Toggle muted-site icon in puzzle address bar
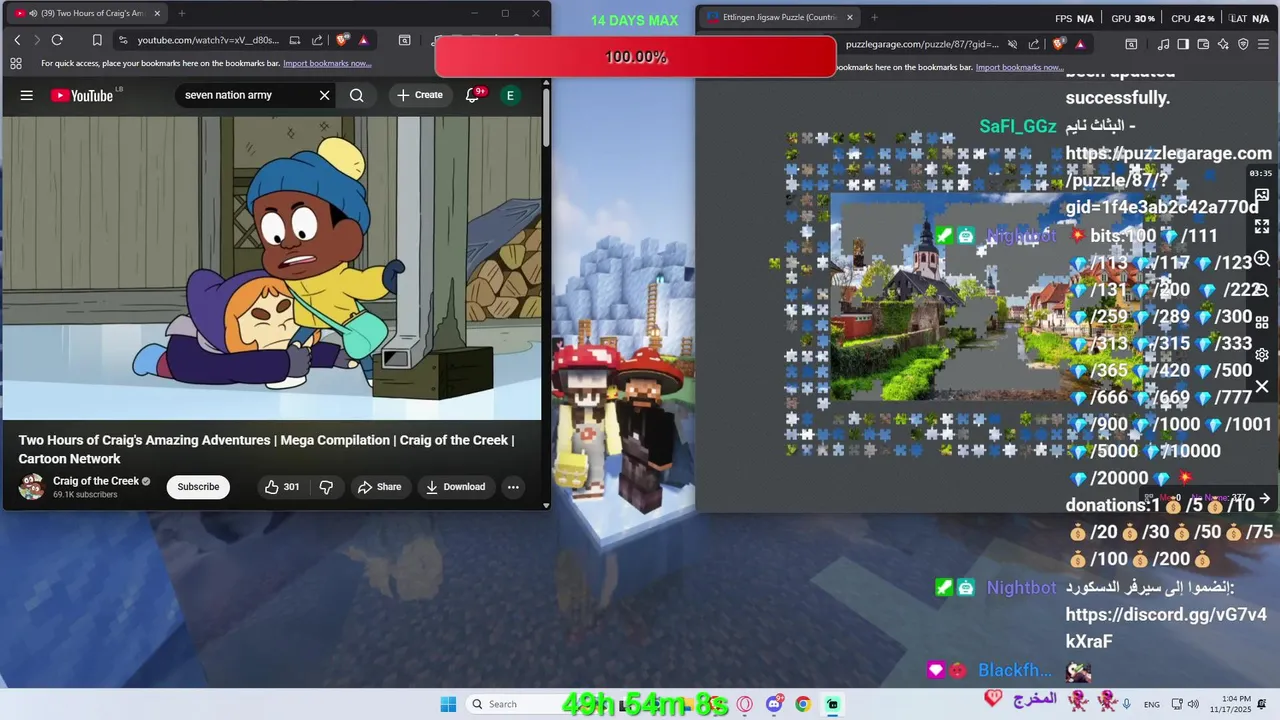The image size is (1280, 720). (x=1012, y=44)
